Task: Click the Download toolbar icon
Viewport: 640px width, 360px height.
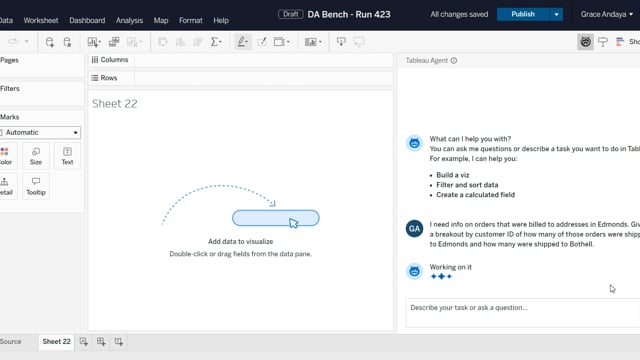Action: [x=341, y=42]
